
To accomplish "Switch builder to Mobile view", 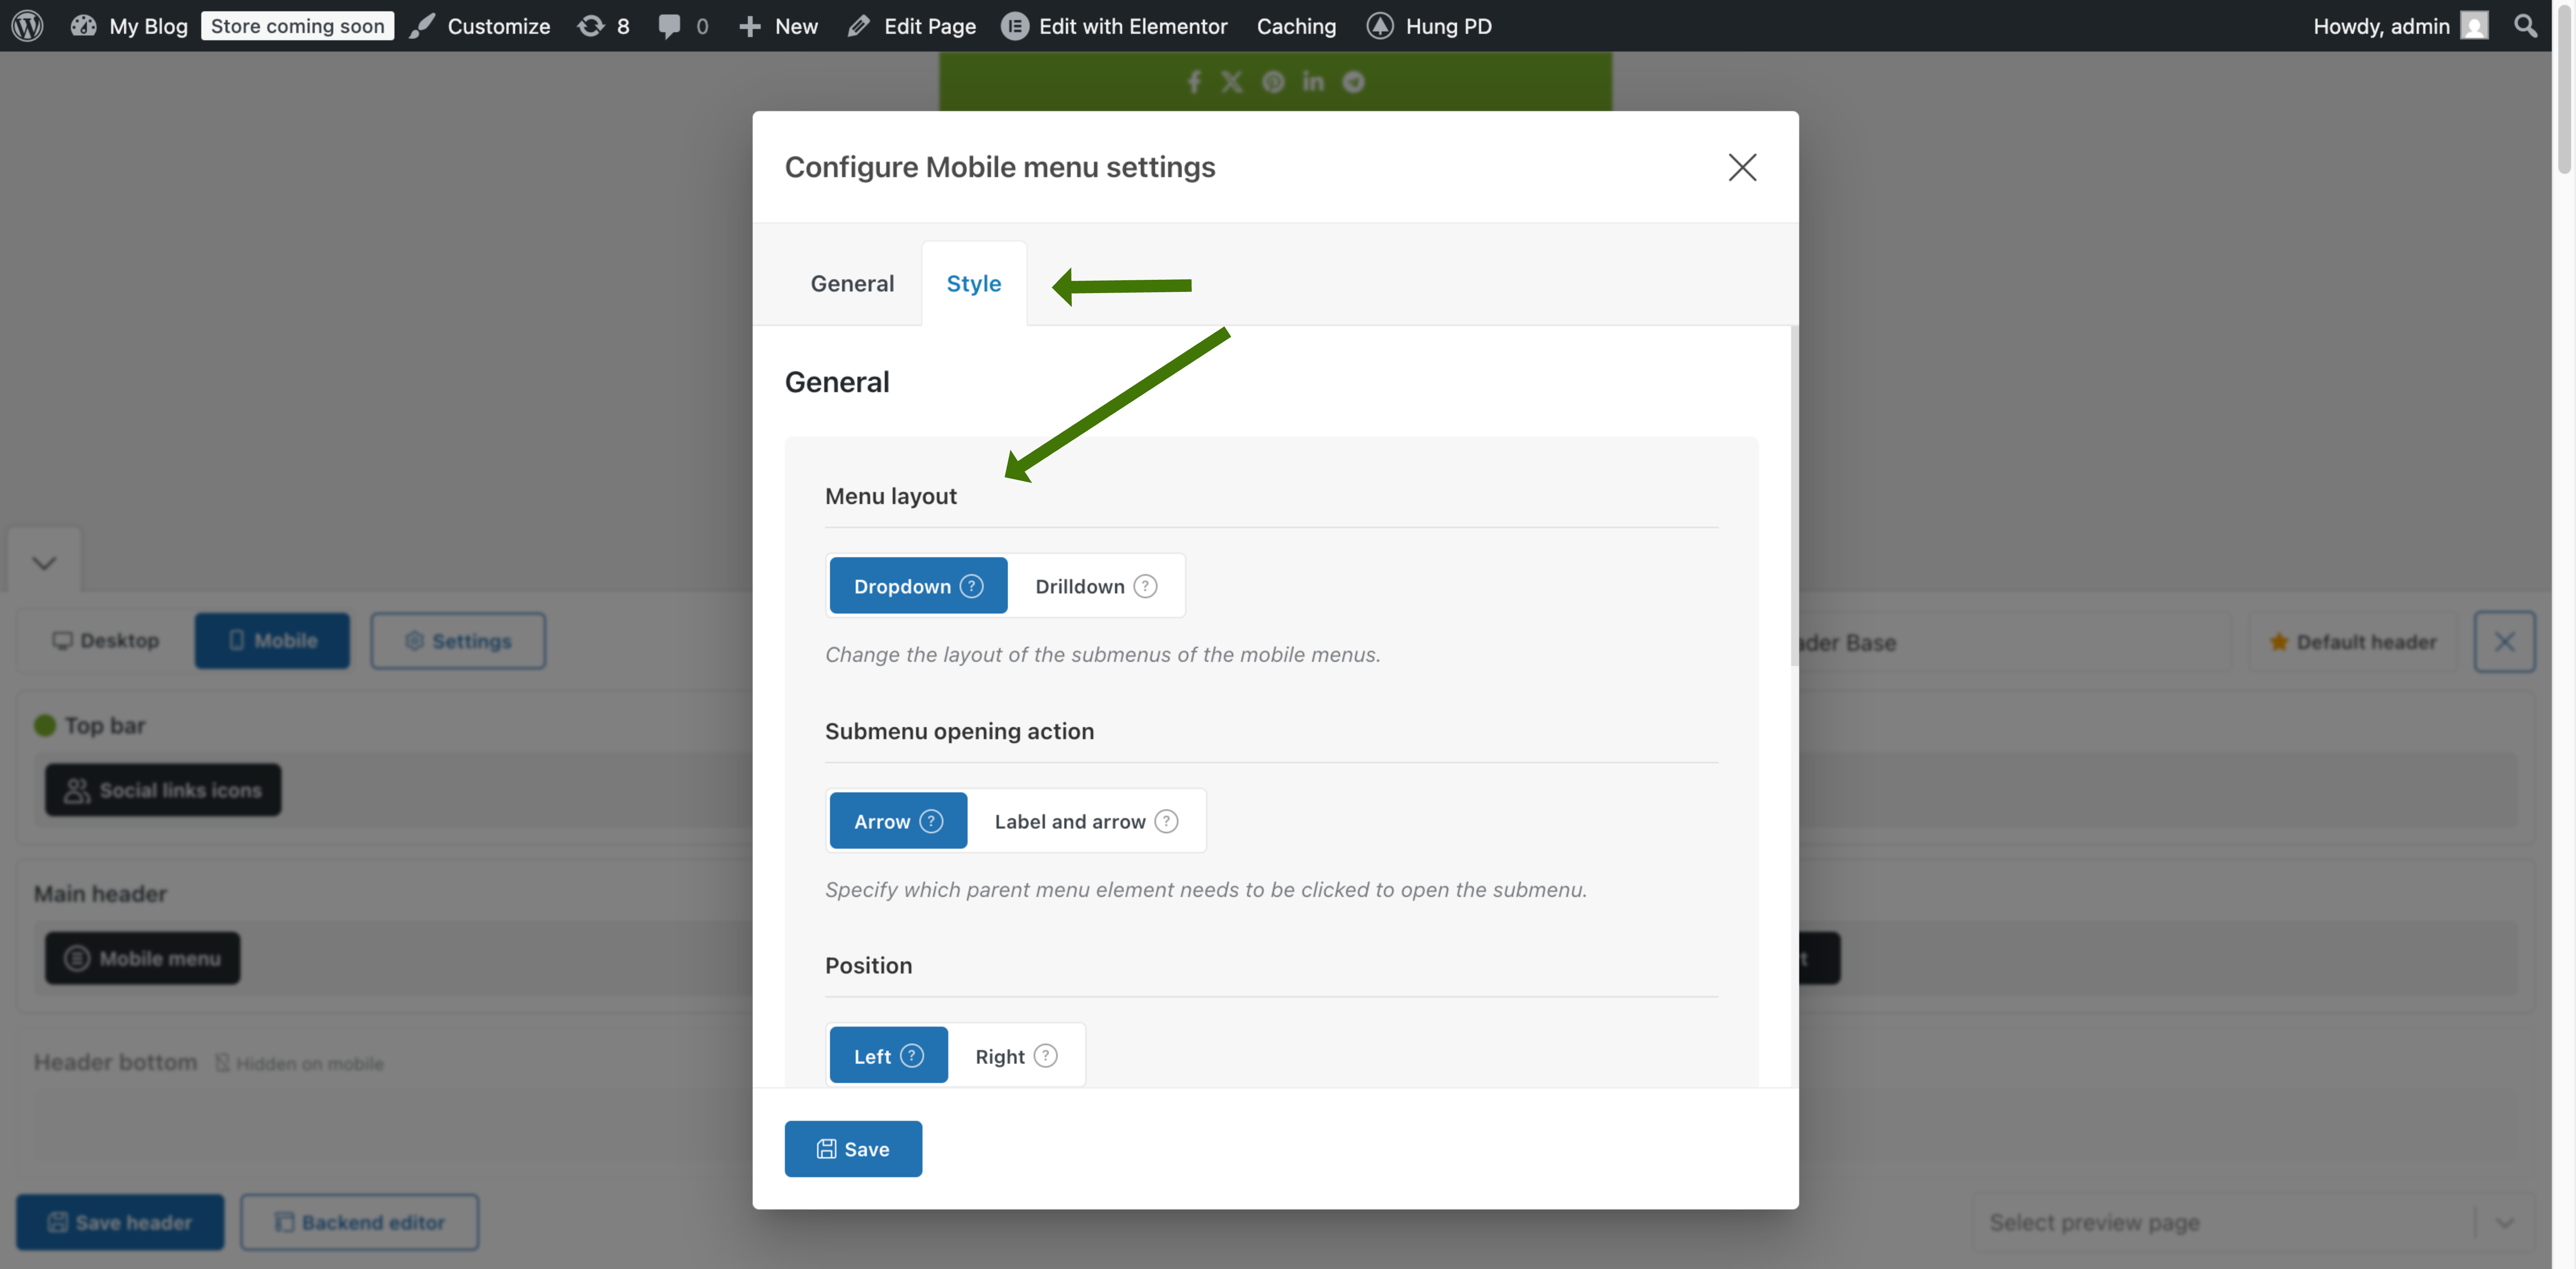I will (272, 640).
